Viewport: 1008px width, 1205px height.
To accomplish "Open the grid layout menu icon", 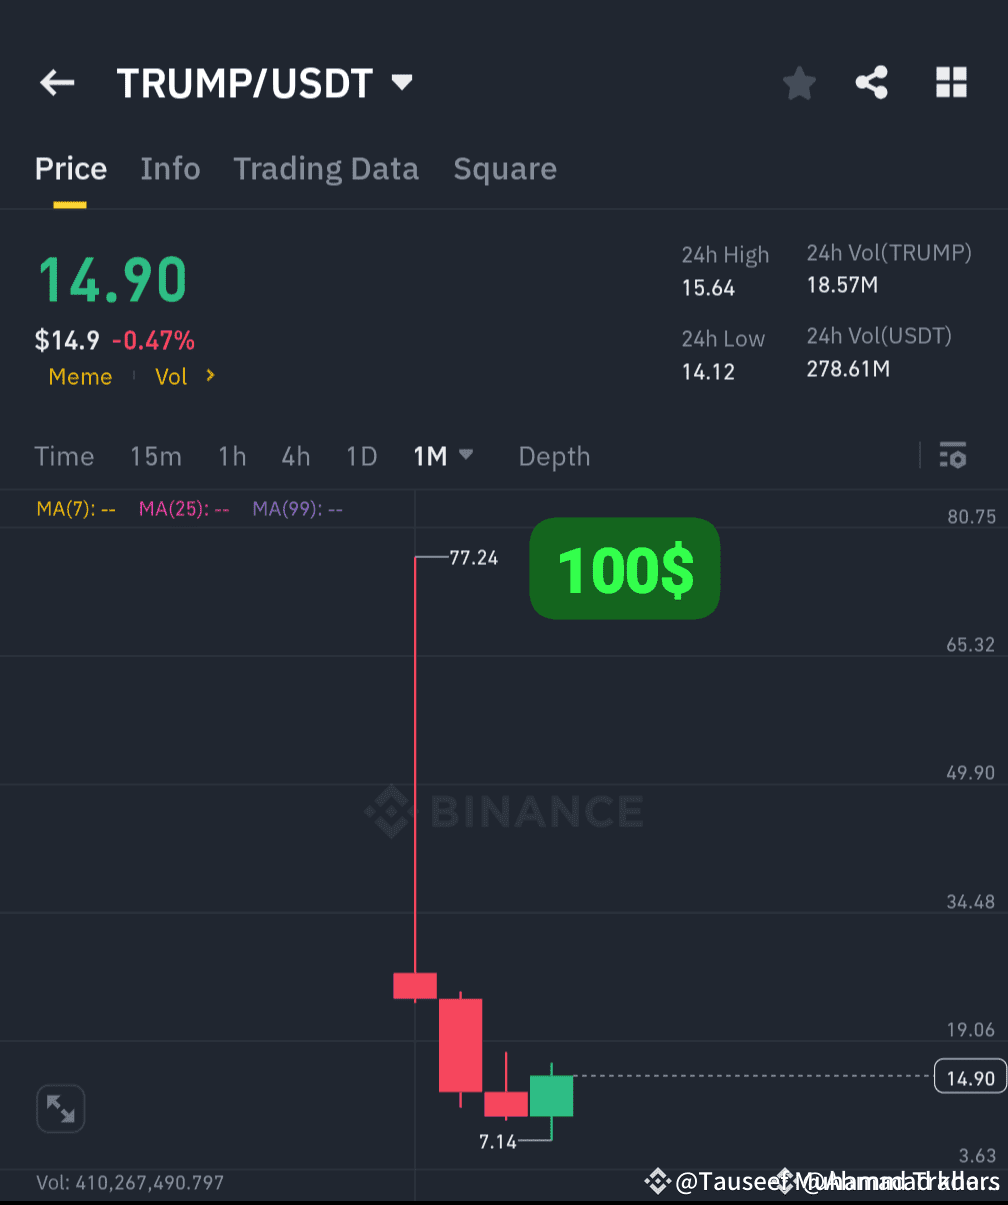I will pos(951,83).
